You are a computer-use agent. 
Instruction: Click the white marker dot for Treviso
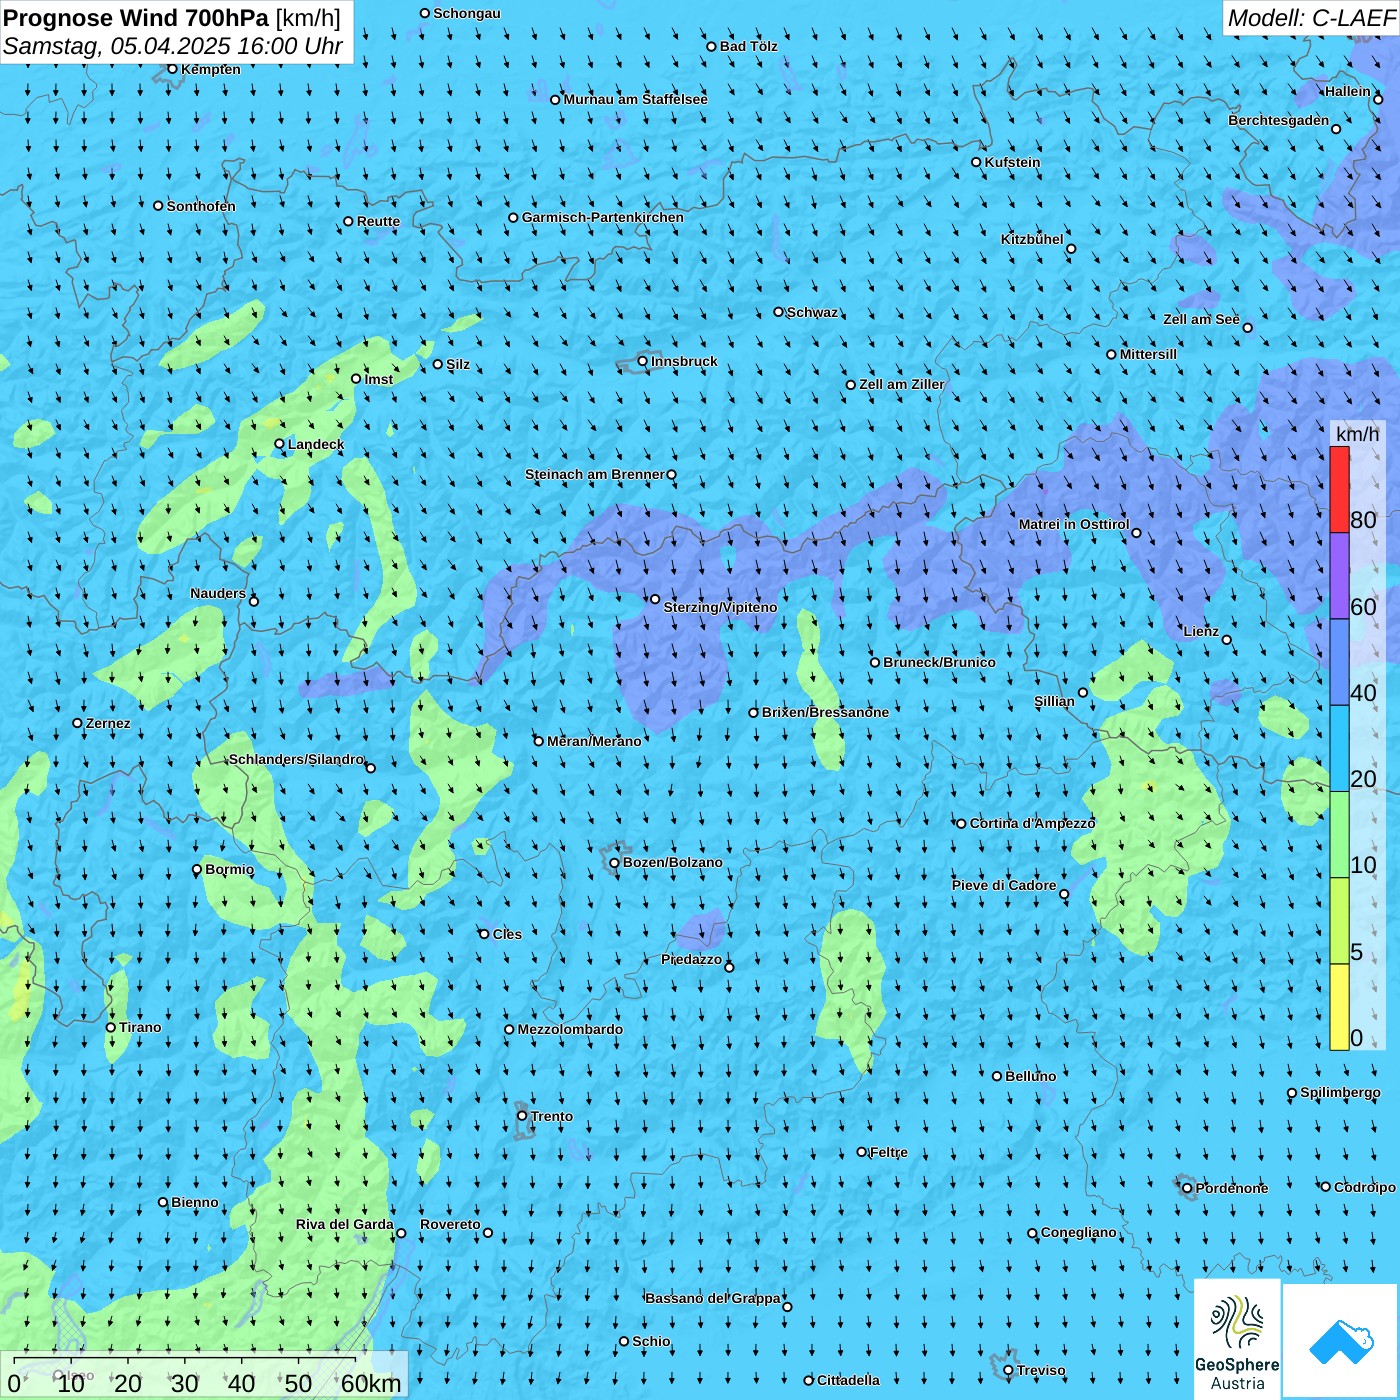[x=1008, y=1370]
